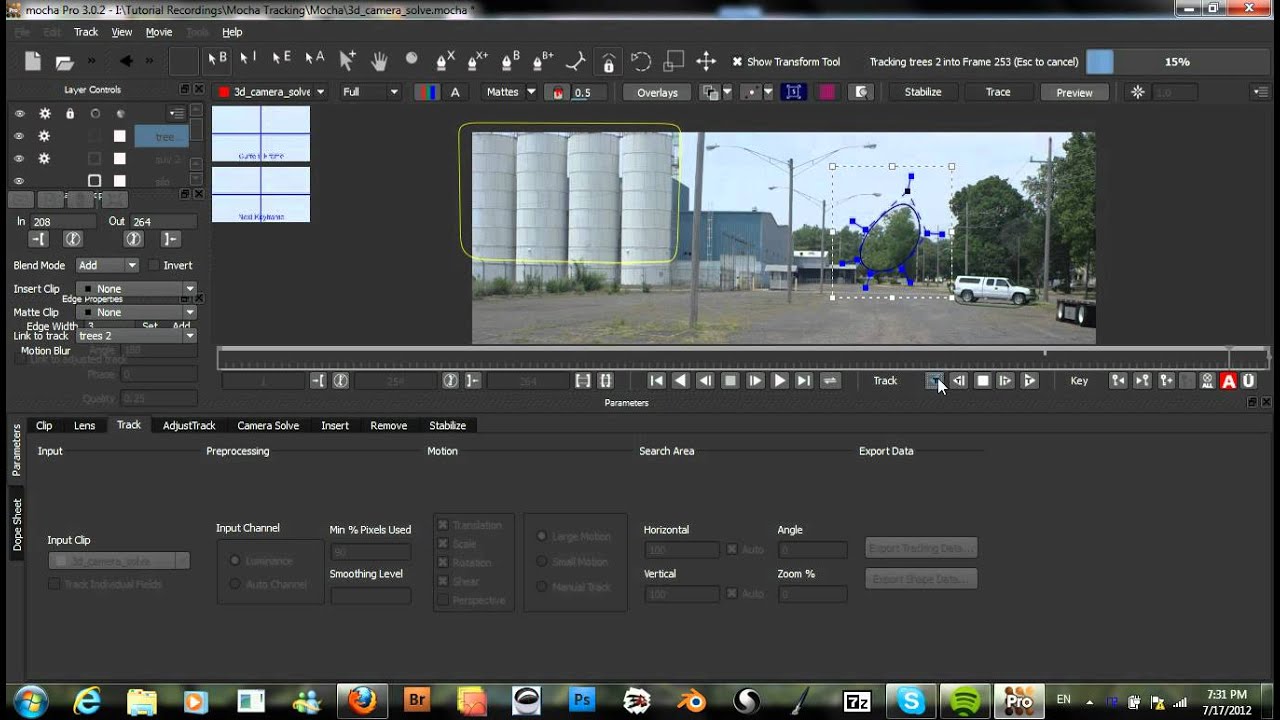Enable the Invert checkbox
This screenshot has width=1280, height=720.
[154, 265]
